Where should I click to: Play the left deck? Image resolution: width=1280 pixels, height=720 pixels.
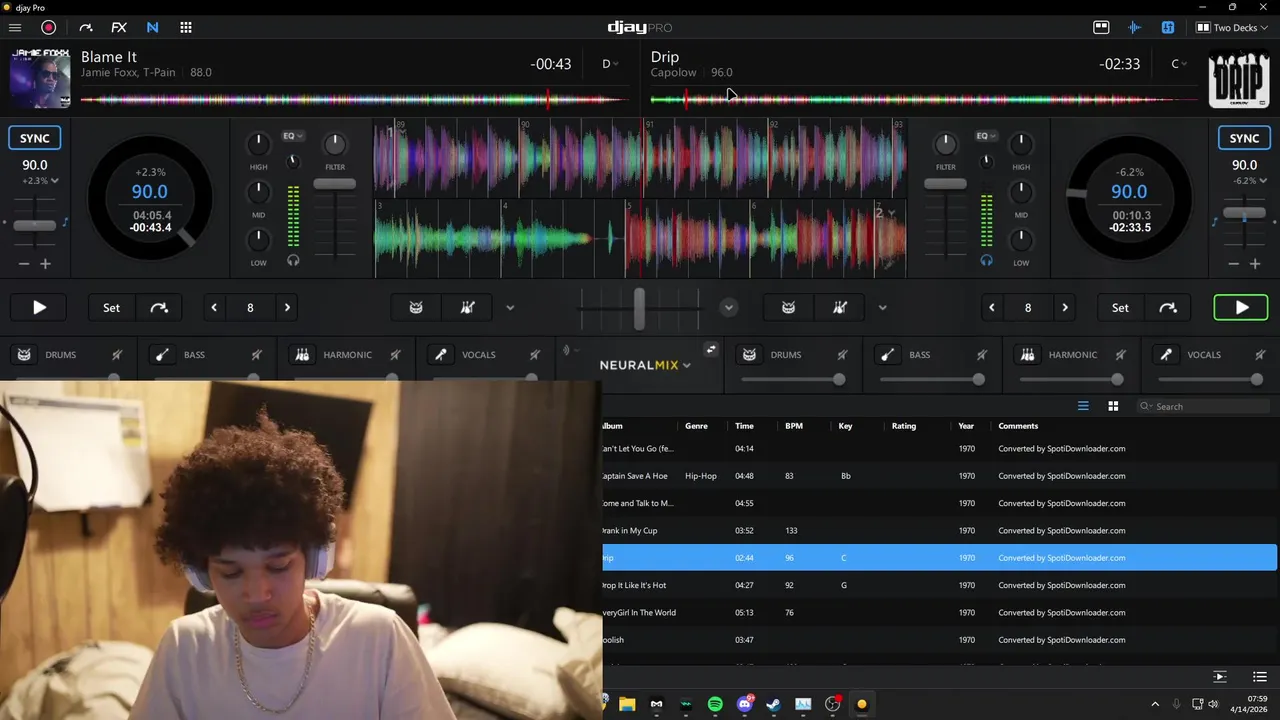(39, 308)
